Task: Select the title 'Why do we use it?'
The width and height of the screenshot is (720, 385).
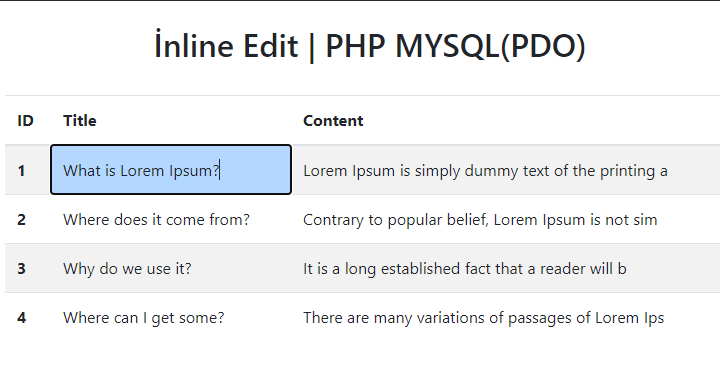Action: [x=127, y=268]
